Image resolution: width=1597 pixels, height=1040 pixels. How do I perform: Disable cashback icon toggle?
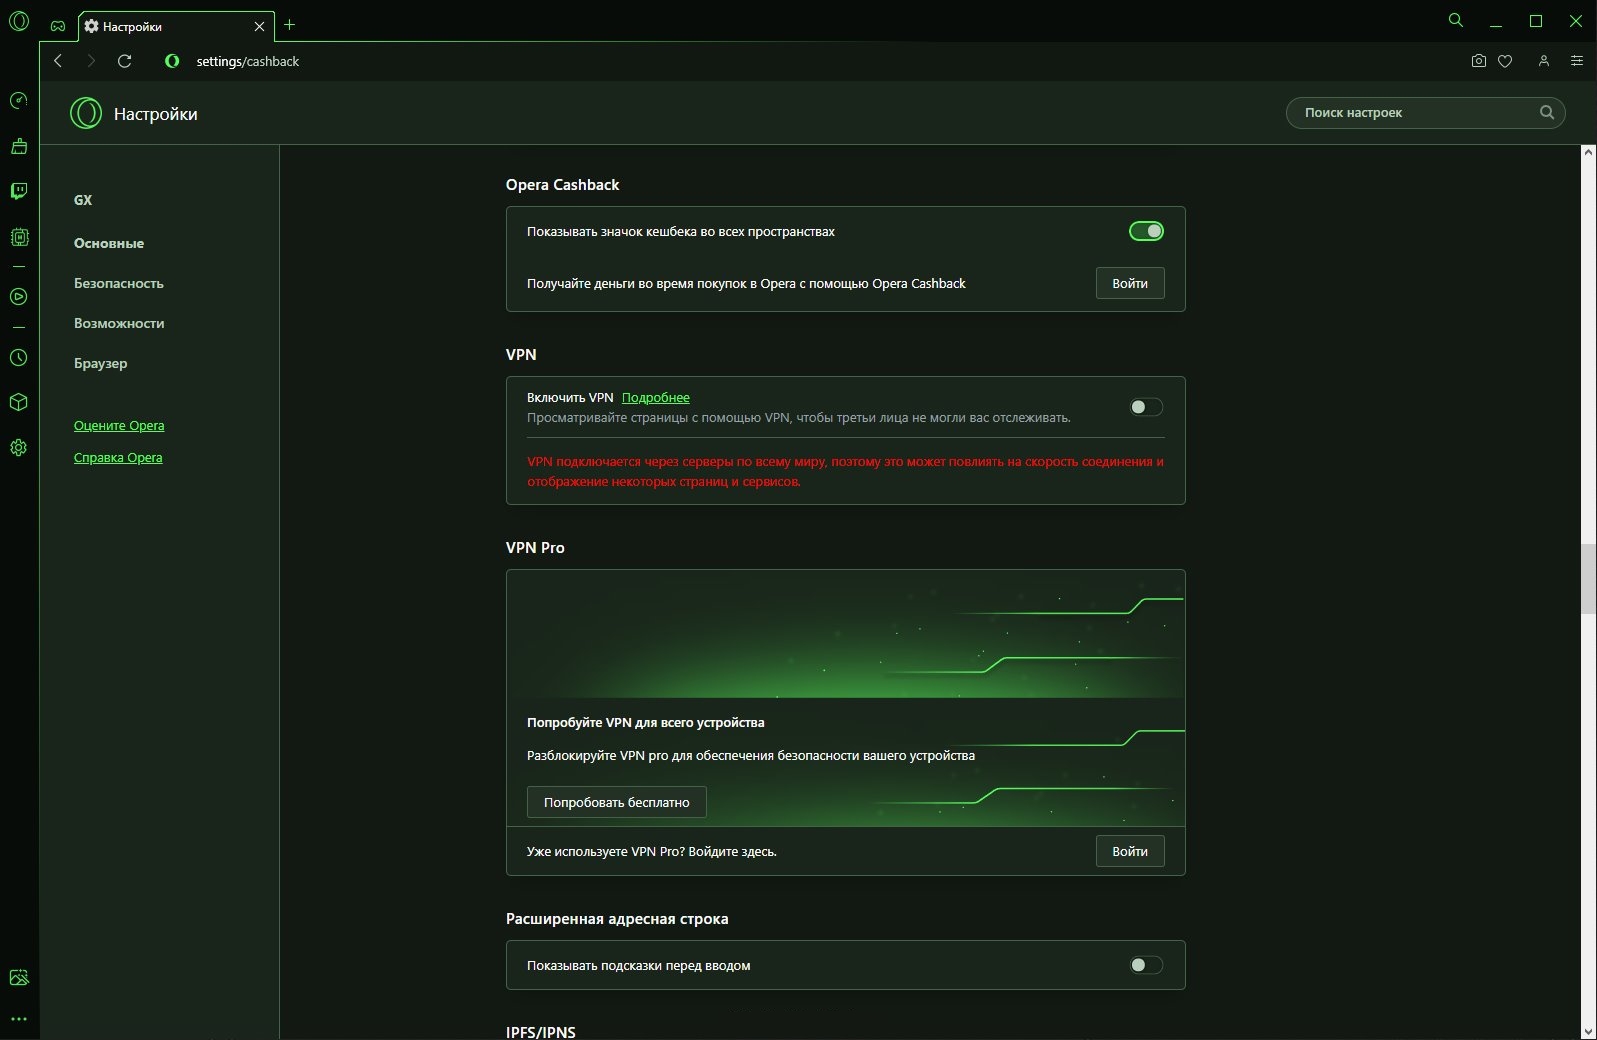[x=1146, y=231]
